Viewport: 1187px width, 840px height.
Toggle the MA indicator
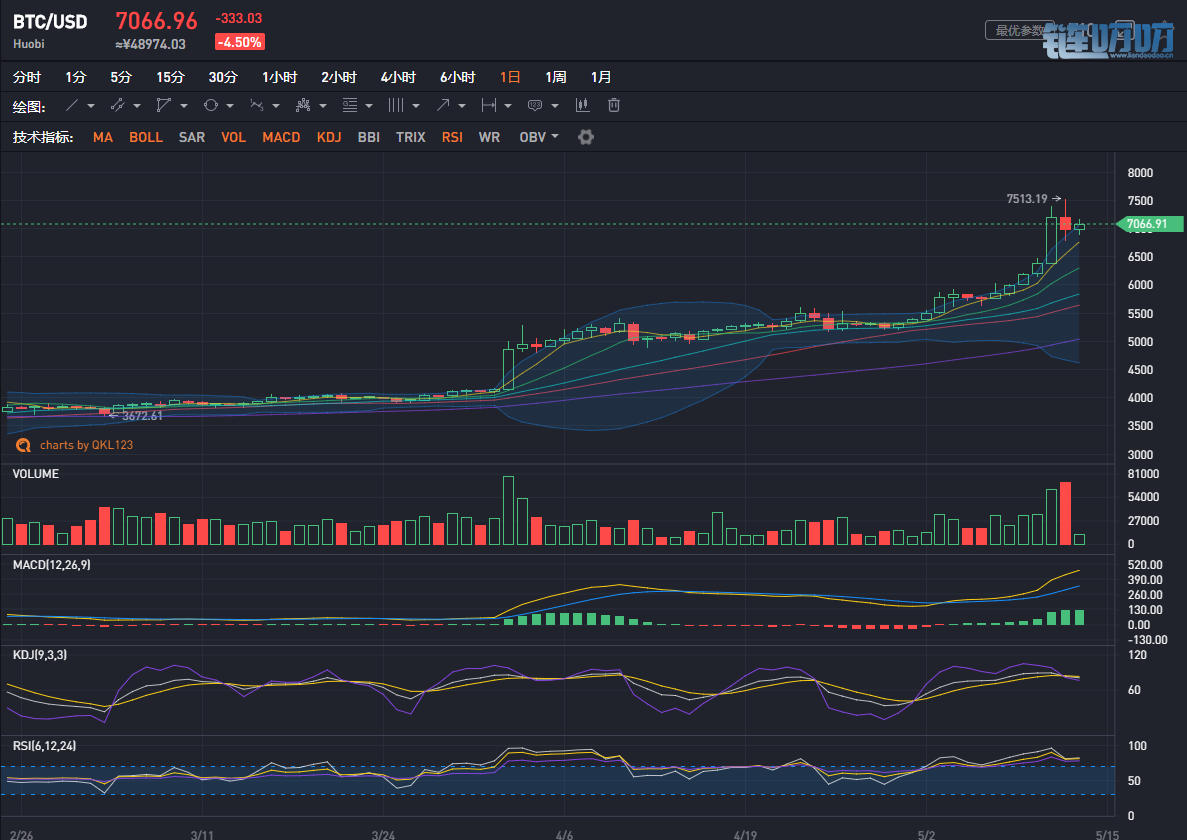pyautogui.click(x=103, y=137)
